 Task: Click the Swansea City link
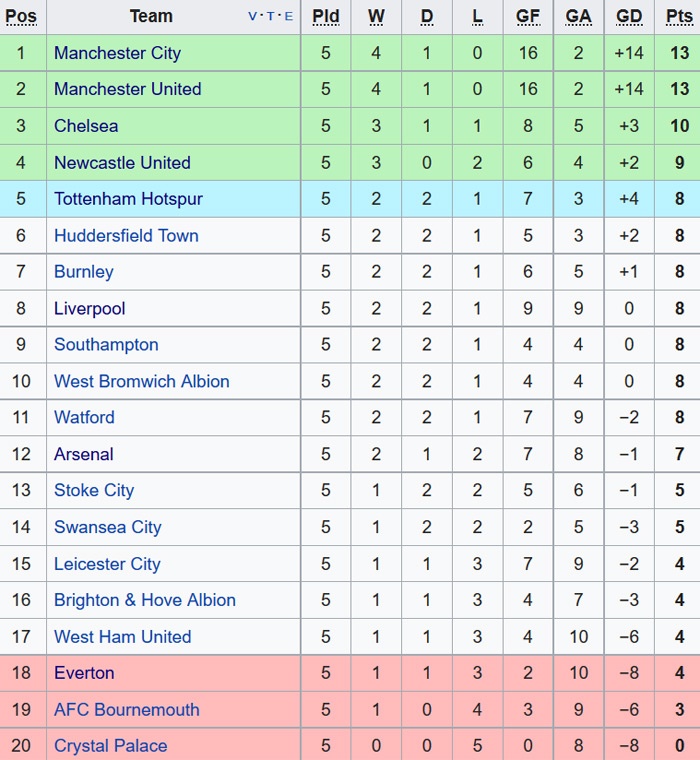pyautogui.click(x=107, y=528)
